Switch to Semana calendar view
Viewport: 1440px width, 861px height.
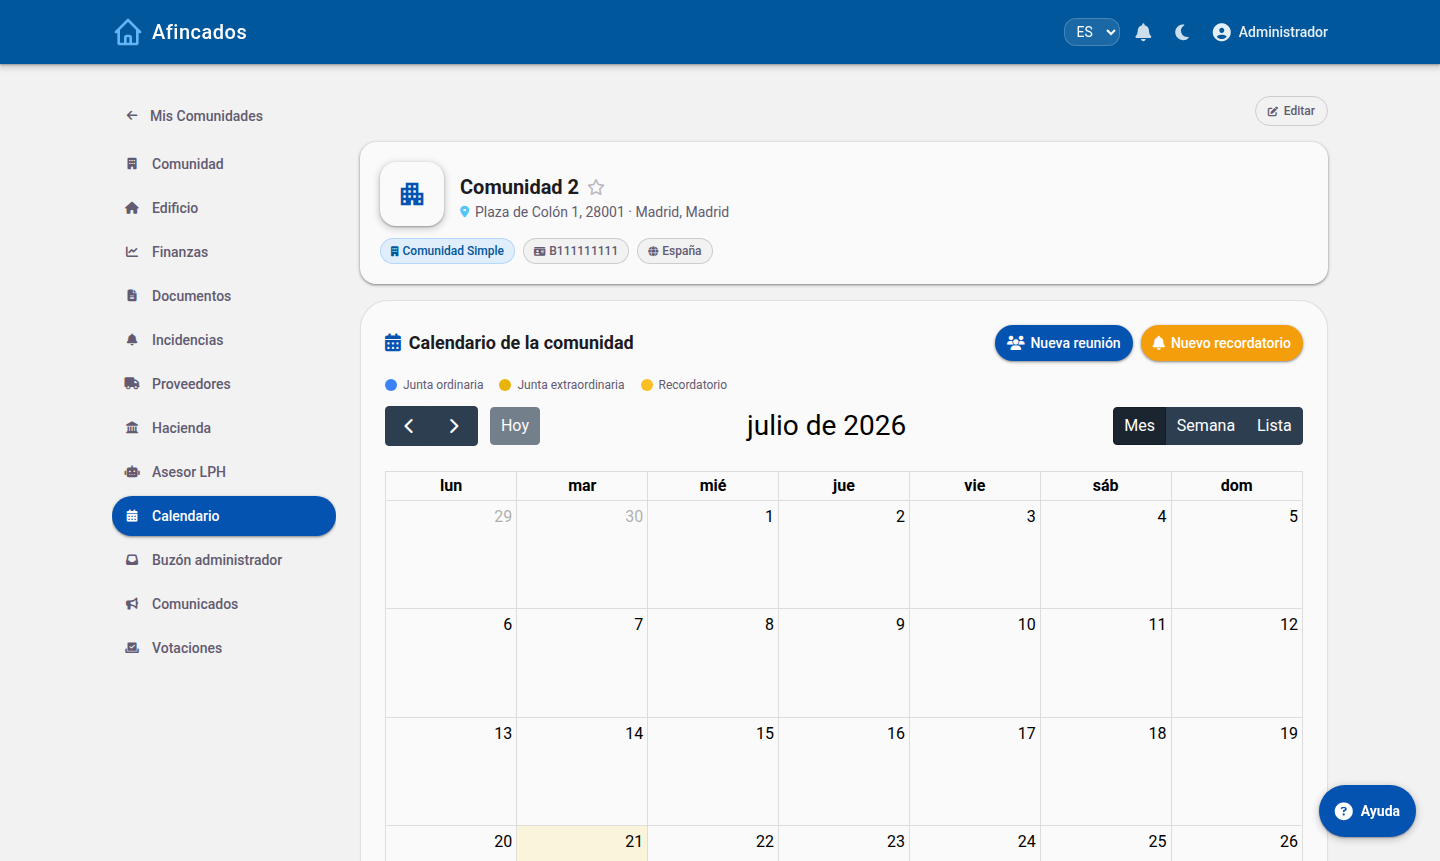tap(1206, 426)
